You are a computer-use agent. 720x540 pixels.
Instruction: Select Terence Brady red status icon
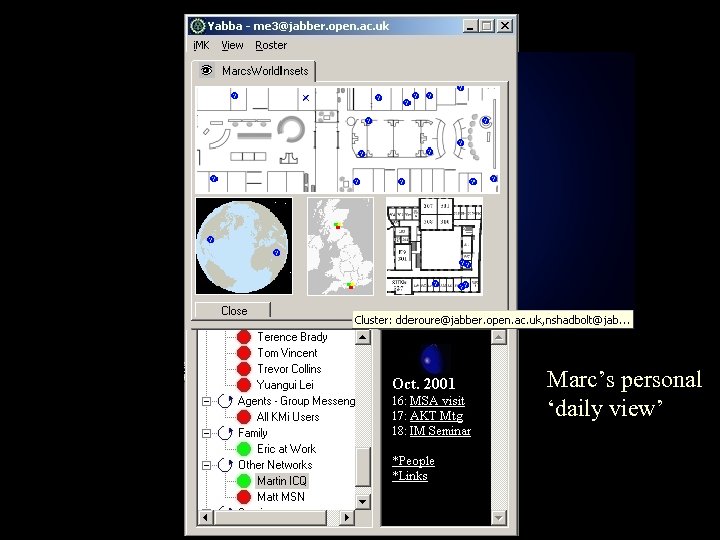(x=244, y=337)
